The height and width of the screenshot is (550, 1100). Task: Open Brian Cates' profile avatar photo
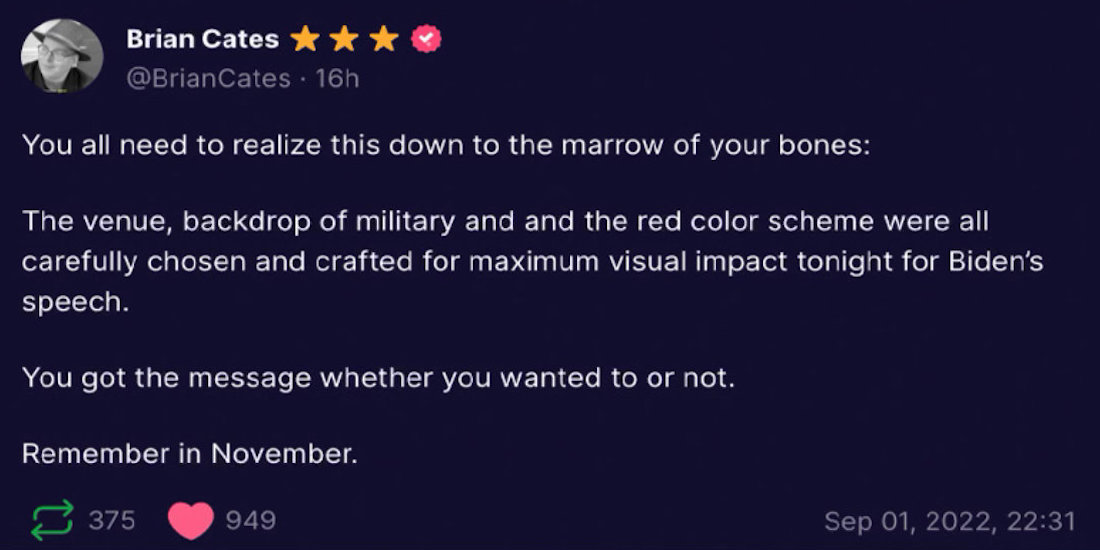point(62,55)
